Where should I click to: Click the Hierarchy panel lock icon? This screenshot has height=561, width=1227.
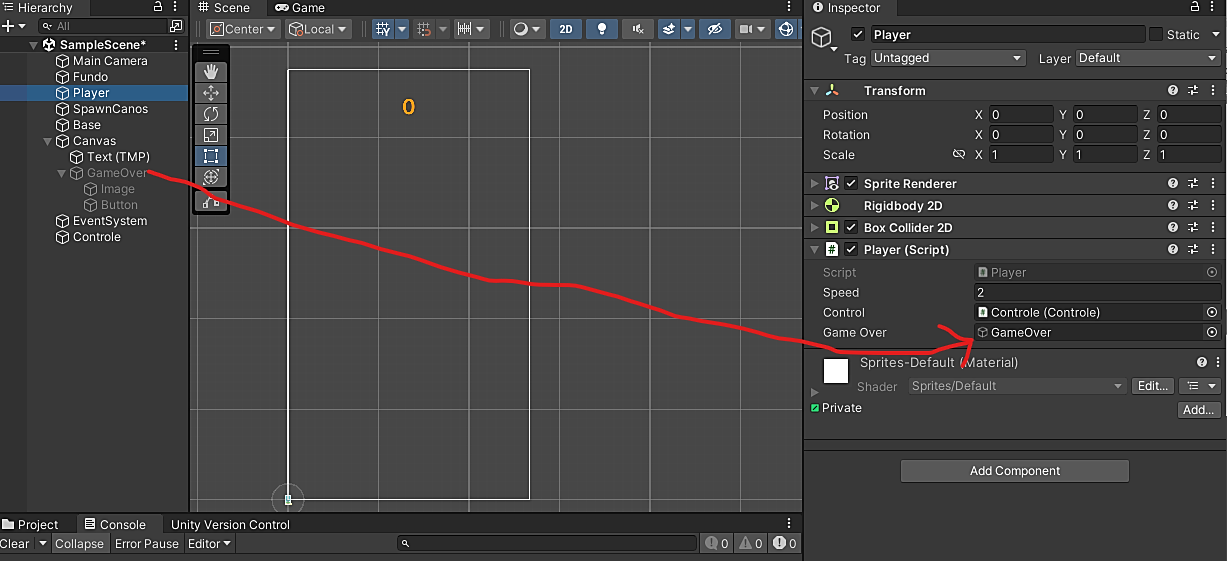click(x=158, y=7)
